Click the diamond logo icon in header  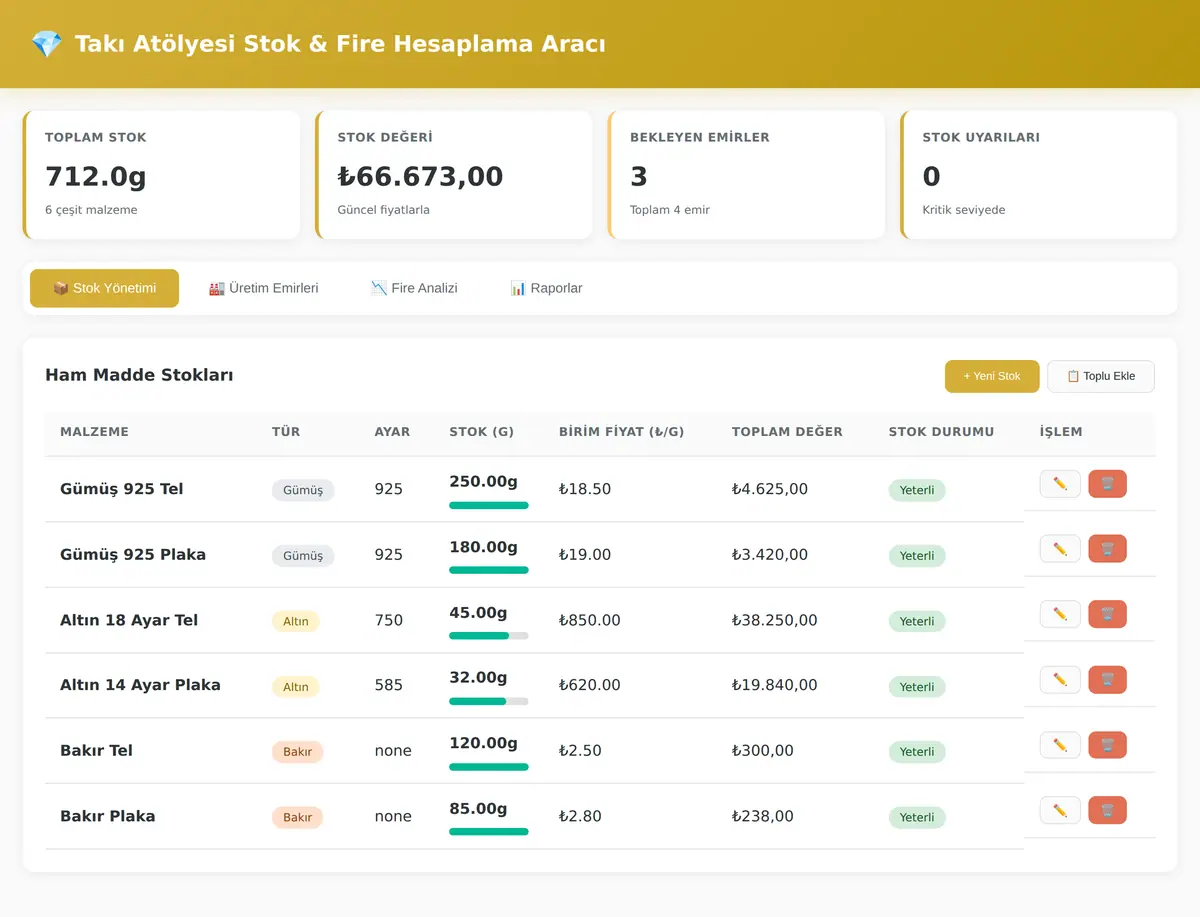pyautogui.click(x=46, y=44)
